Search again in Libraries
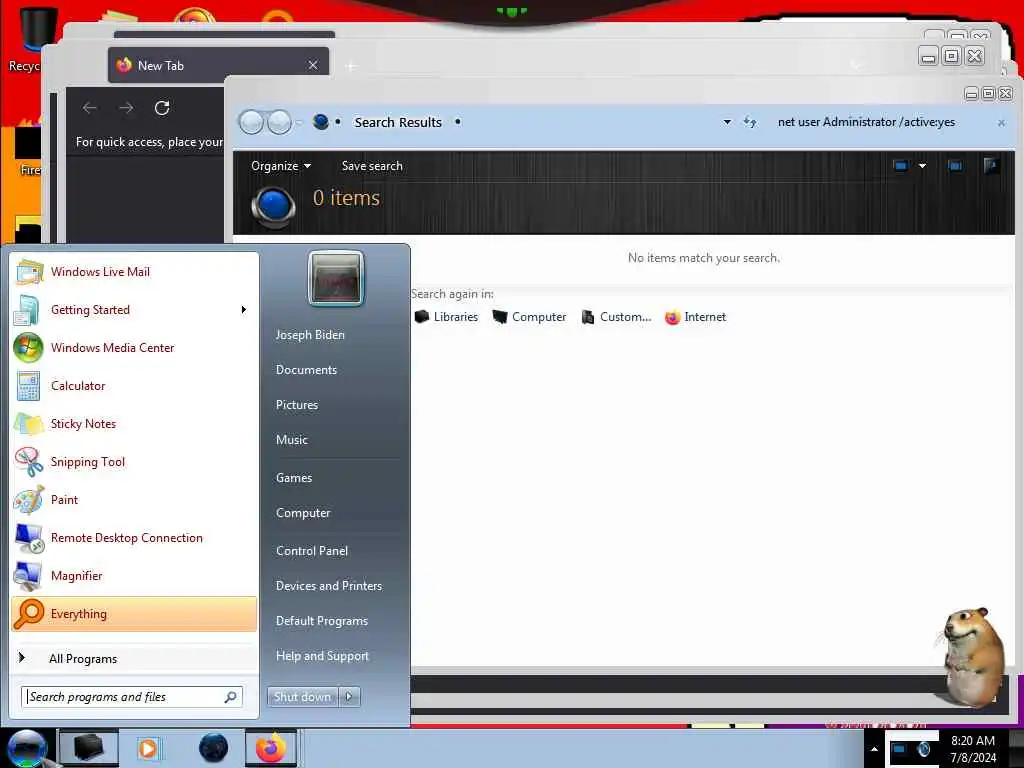Image resolution: width=1024 pixels, height=768 pixels. pos(447,317)
